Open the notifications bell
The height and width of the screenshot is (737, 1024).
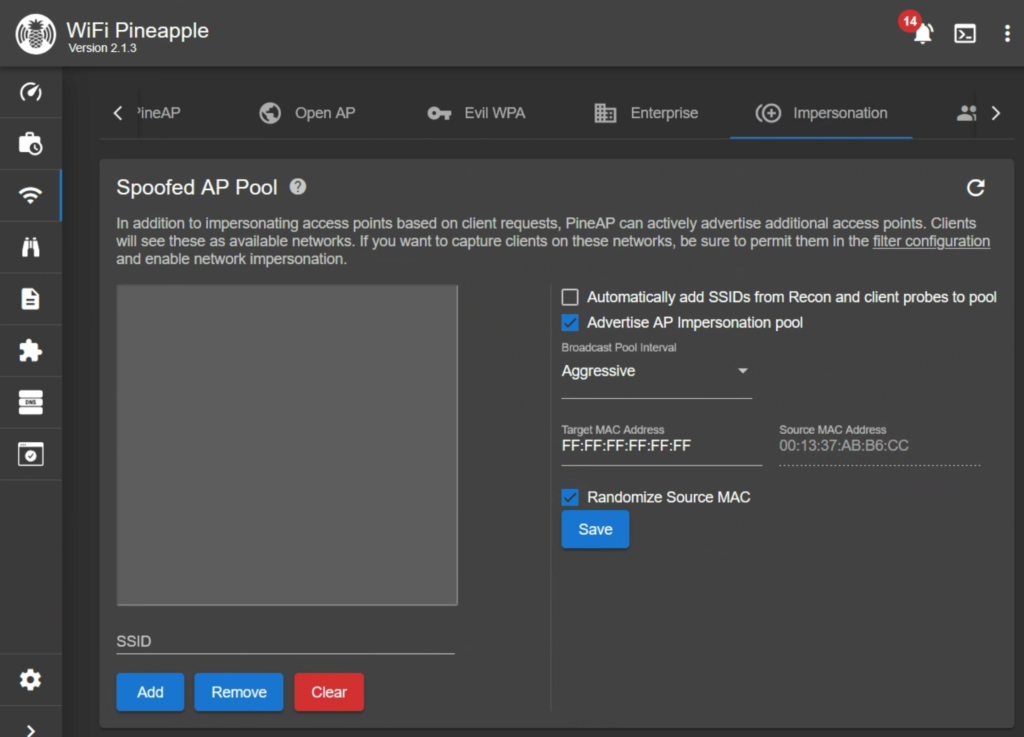point(922,33)
